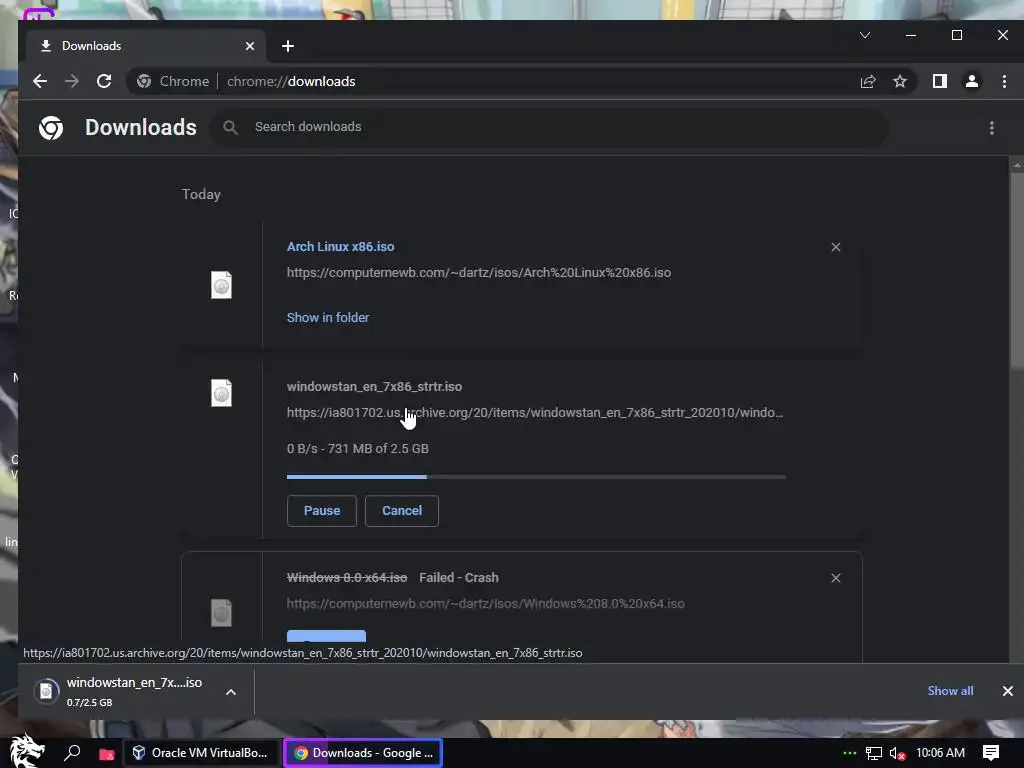Open the dragon Start menu icon
The height and width of the screenshot is (768, 1024).
pos(27,751)
